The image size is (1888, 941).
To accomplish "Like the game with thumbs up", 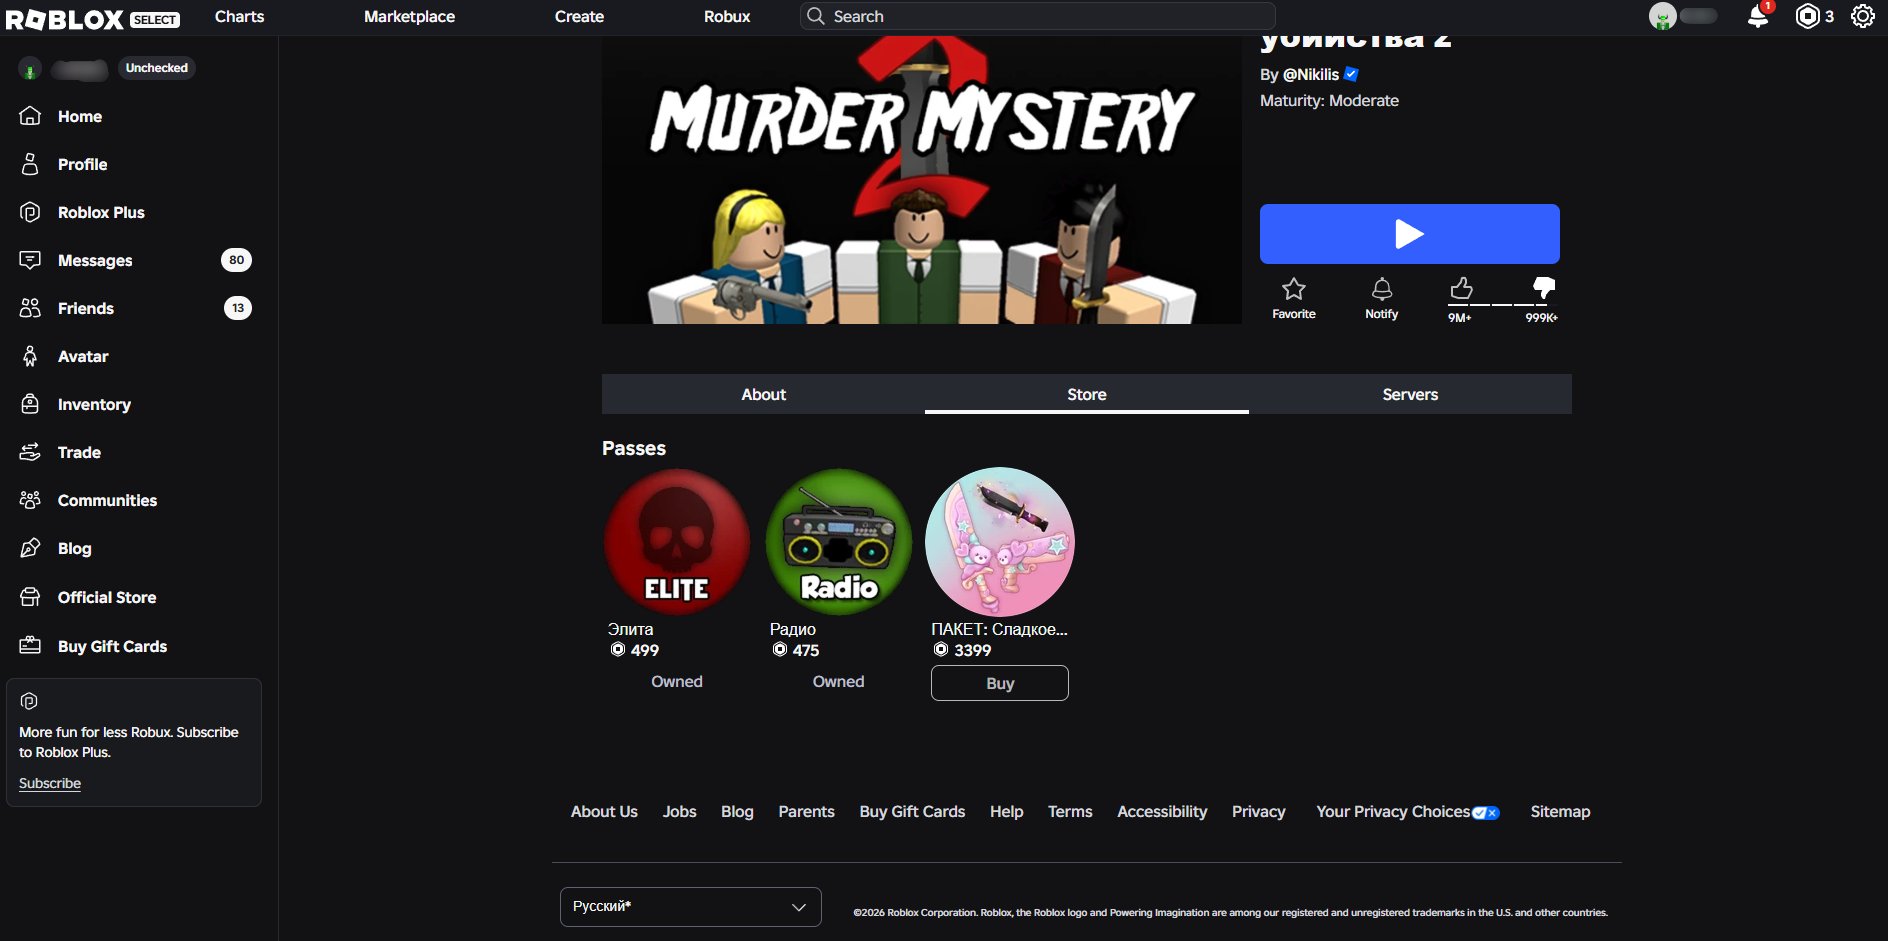I will pyautogui.click(x=1461, y=289).
